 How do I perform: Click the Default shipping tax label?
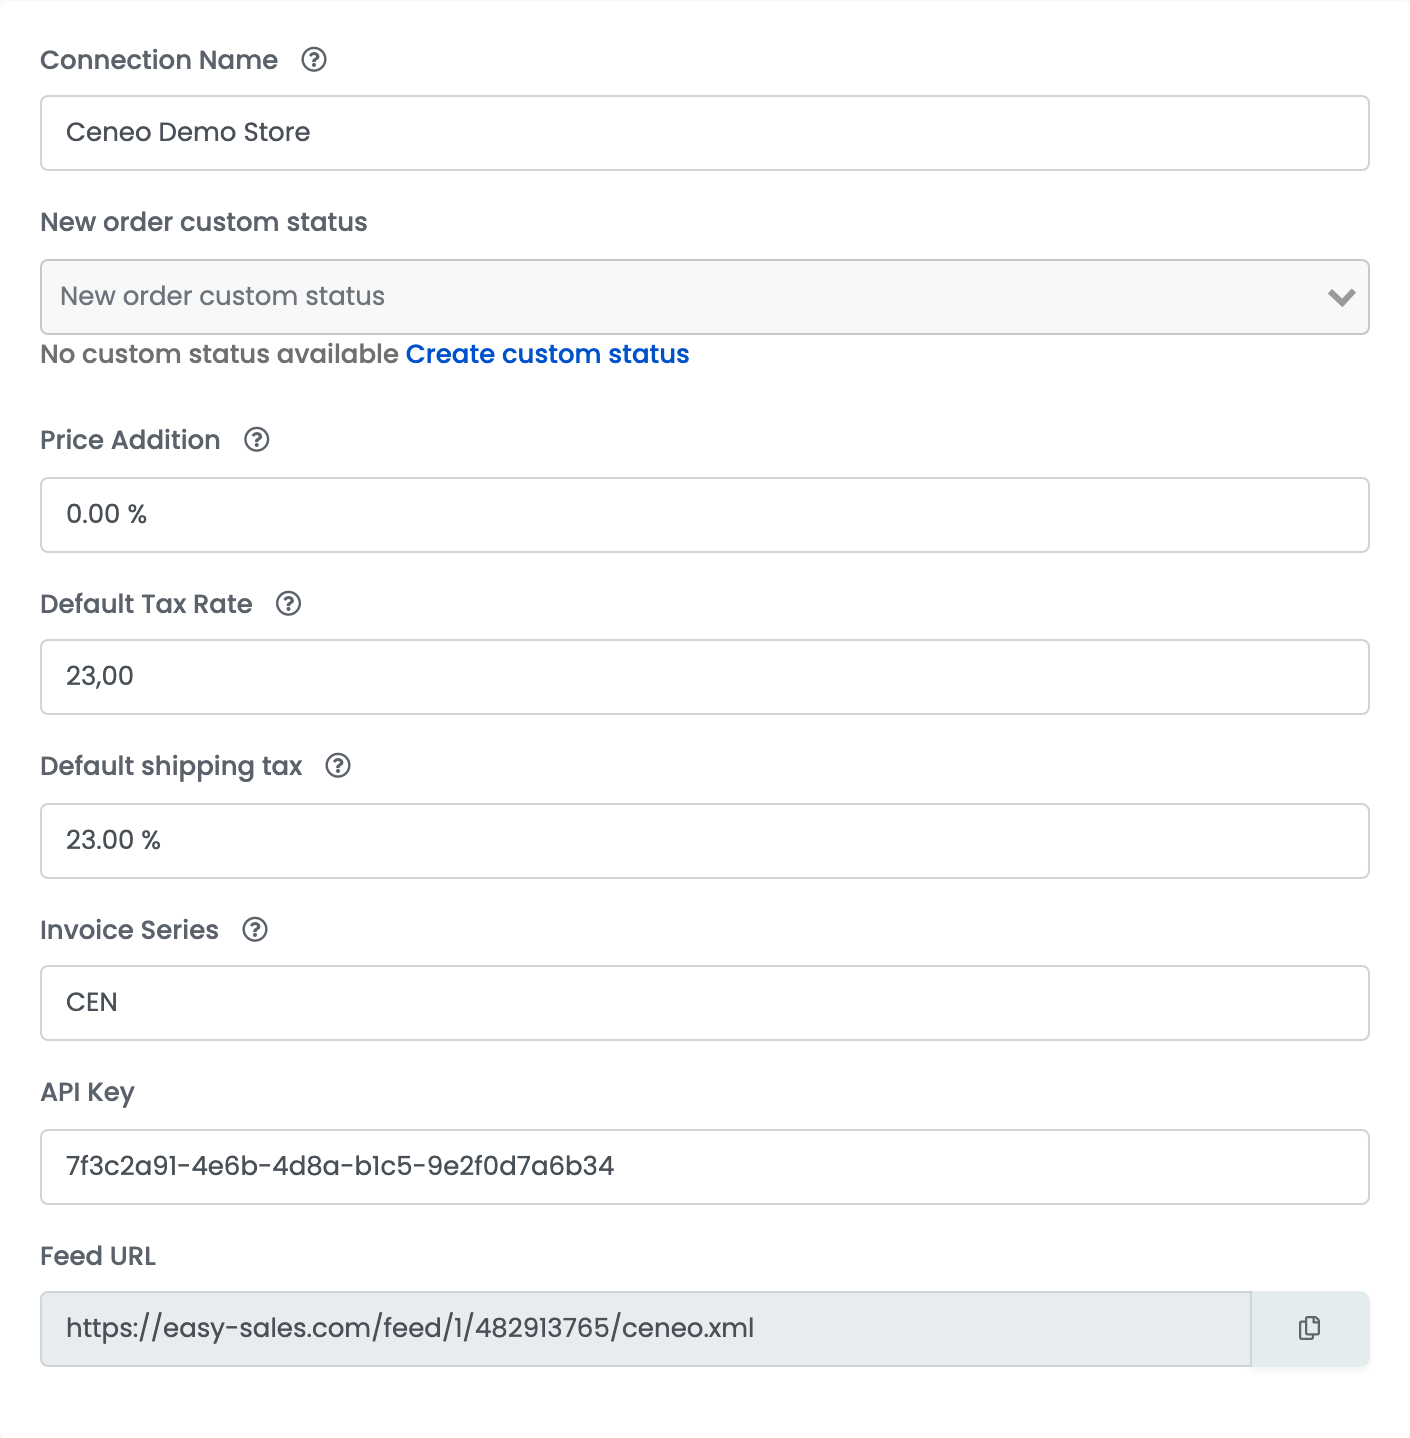[x=171, y=766]
